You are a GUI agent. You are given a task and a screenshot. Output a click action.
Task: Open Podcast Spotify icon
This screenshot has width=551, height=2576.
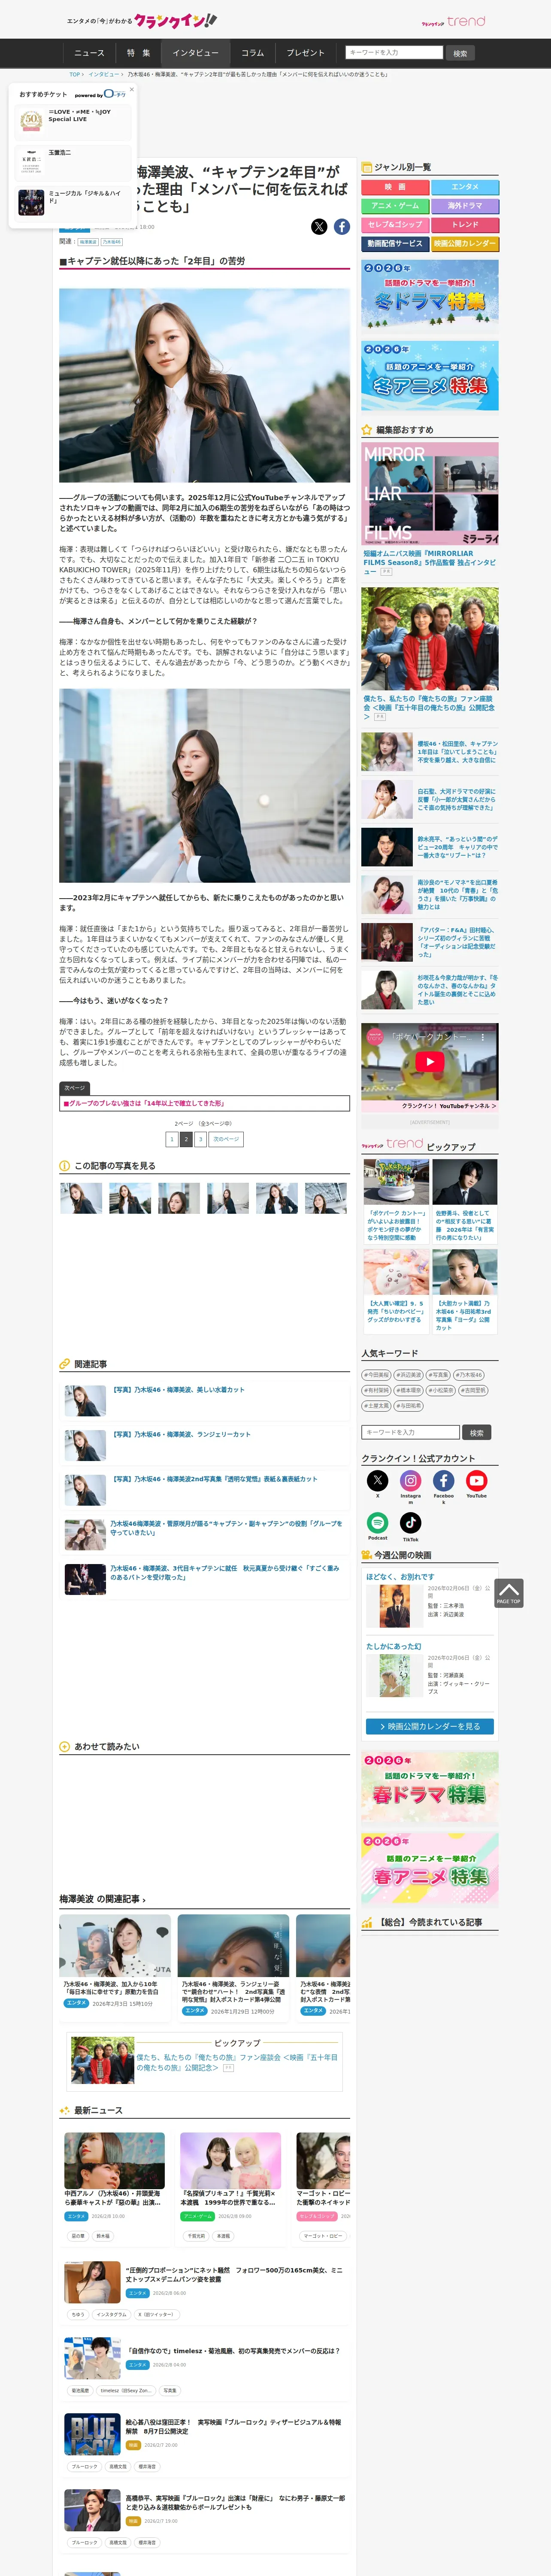coord(377,1522)
